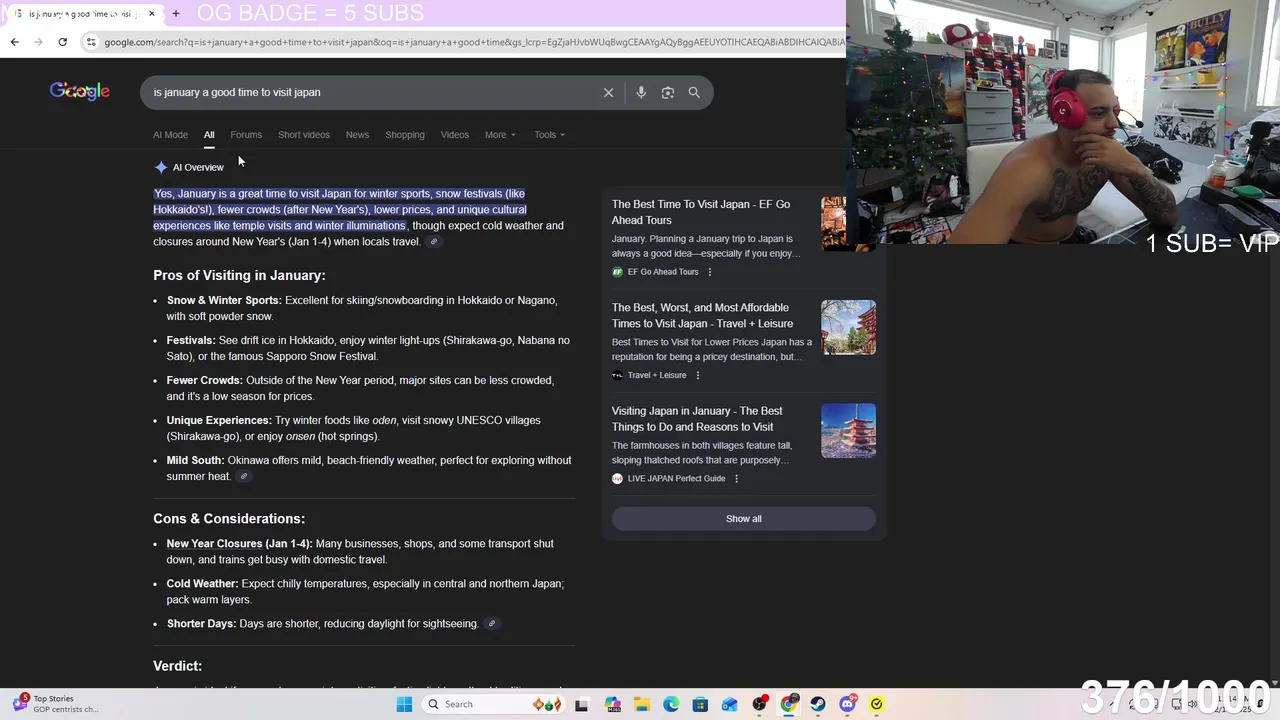Click LIVE JAPAN Perfect Guide source name
The image size is (1280, 720).
tap(676, 478)
